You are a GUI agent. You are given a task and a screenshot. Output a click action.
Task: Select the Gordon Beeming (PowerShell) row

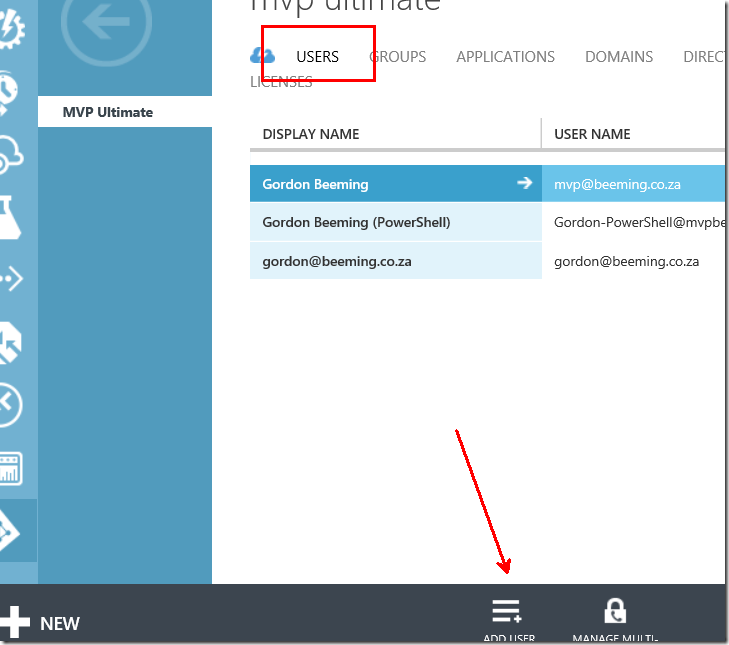coord(487,222)
